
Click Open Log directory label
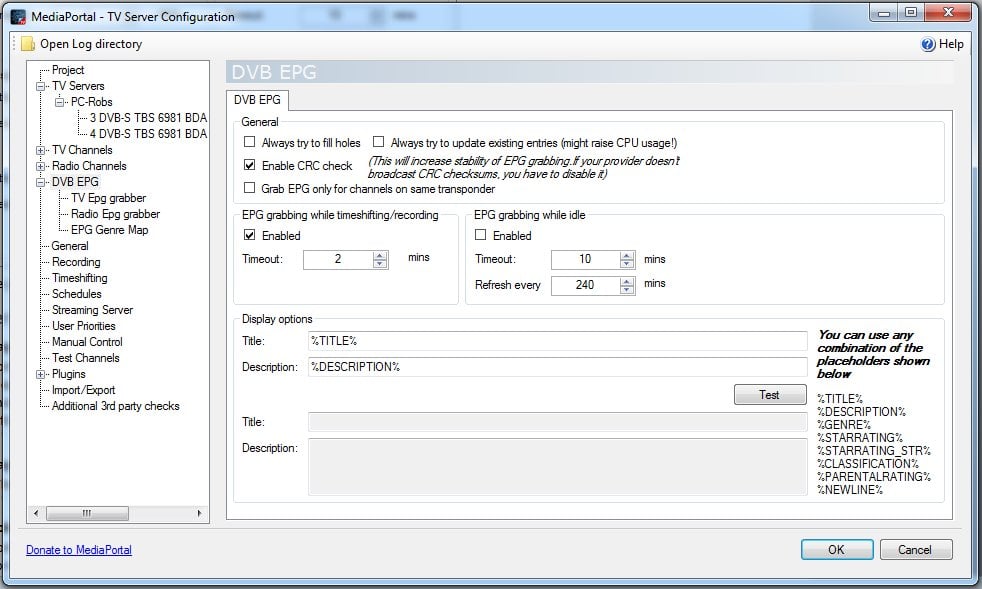91,44
